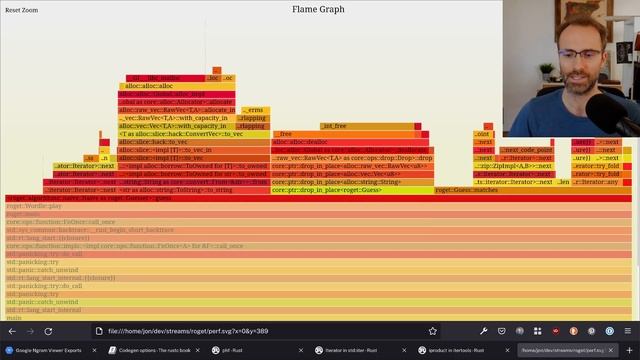Open the browser hamburger menu
This screenshot has width=640, height=360.
[628, 331]
